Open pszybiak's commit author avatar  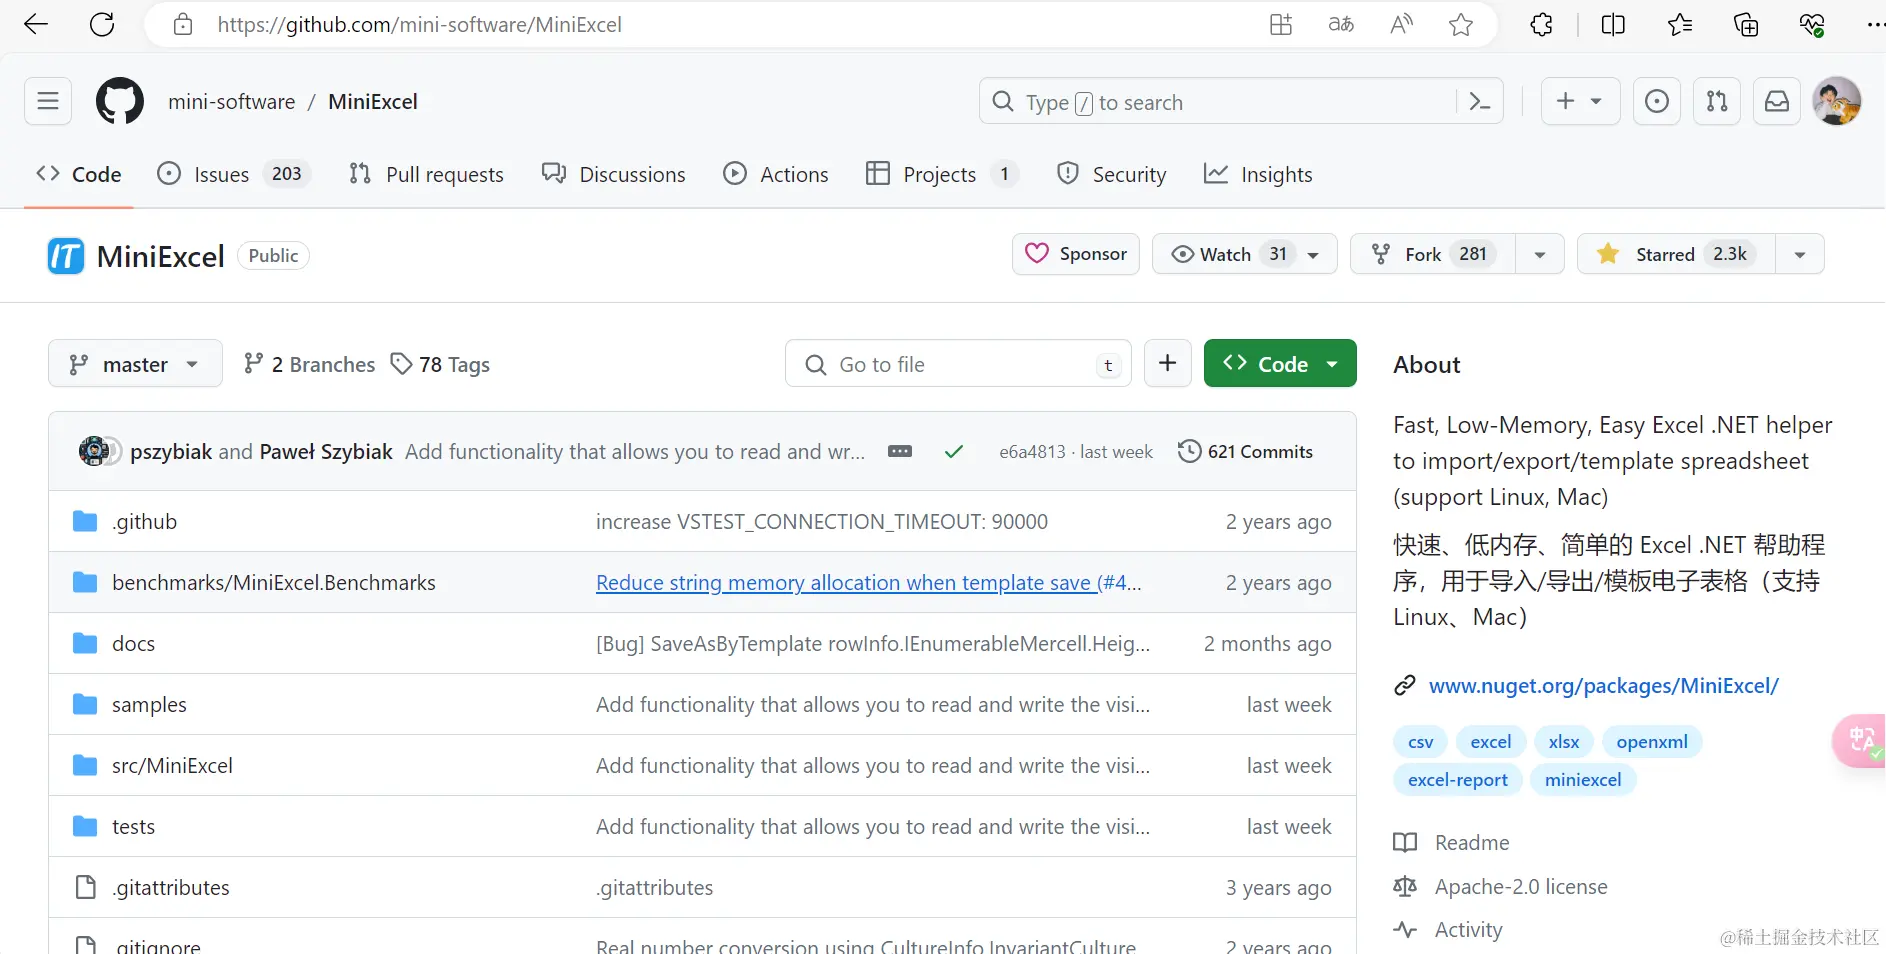(x=94, y=451)
